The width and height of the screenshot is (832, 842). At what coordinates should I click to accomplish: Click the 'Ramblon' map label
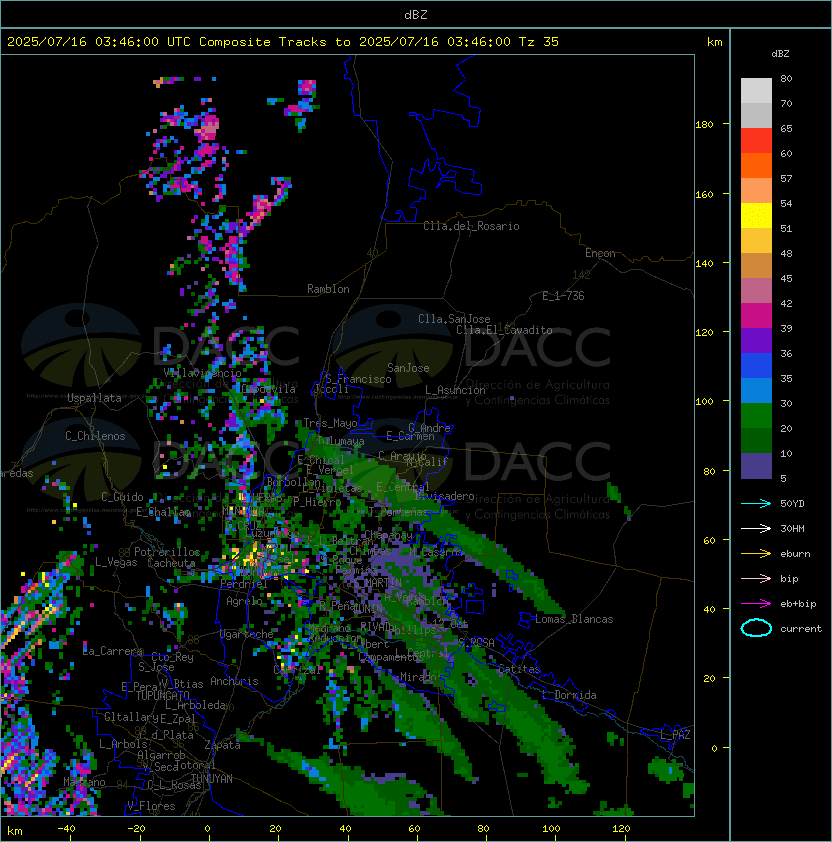(x=328, y=289)
